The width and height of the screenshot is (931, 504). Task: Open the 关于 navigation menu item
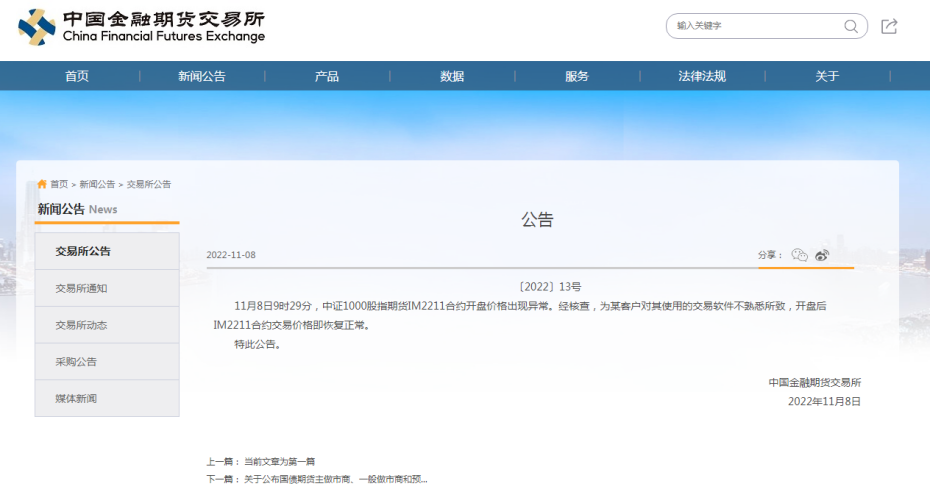[827, 76]
